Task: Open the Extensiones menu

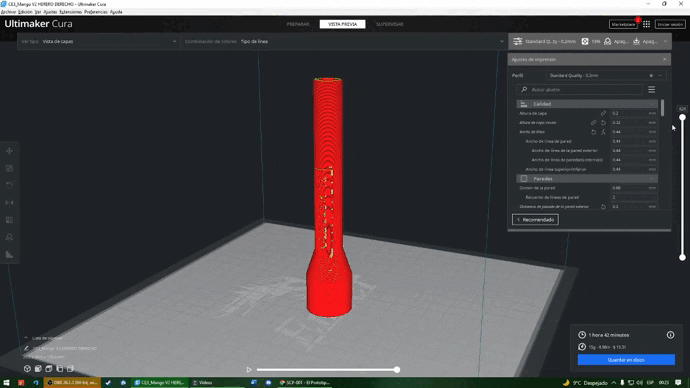Action: click(x=70, y=12)
